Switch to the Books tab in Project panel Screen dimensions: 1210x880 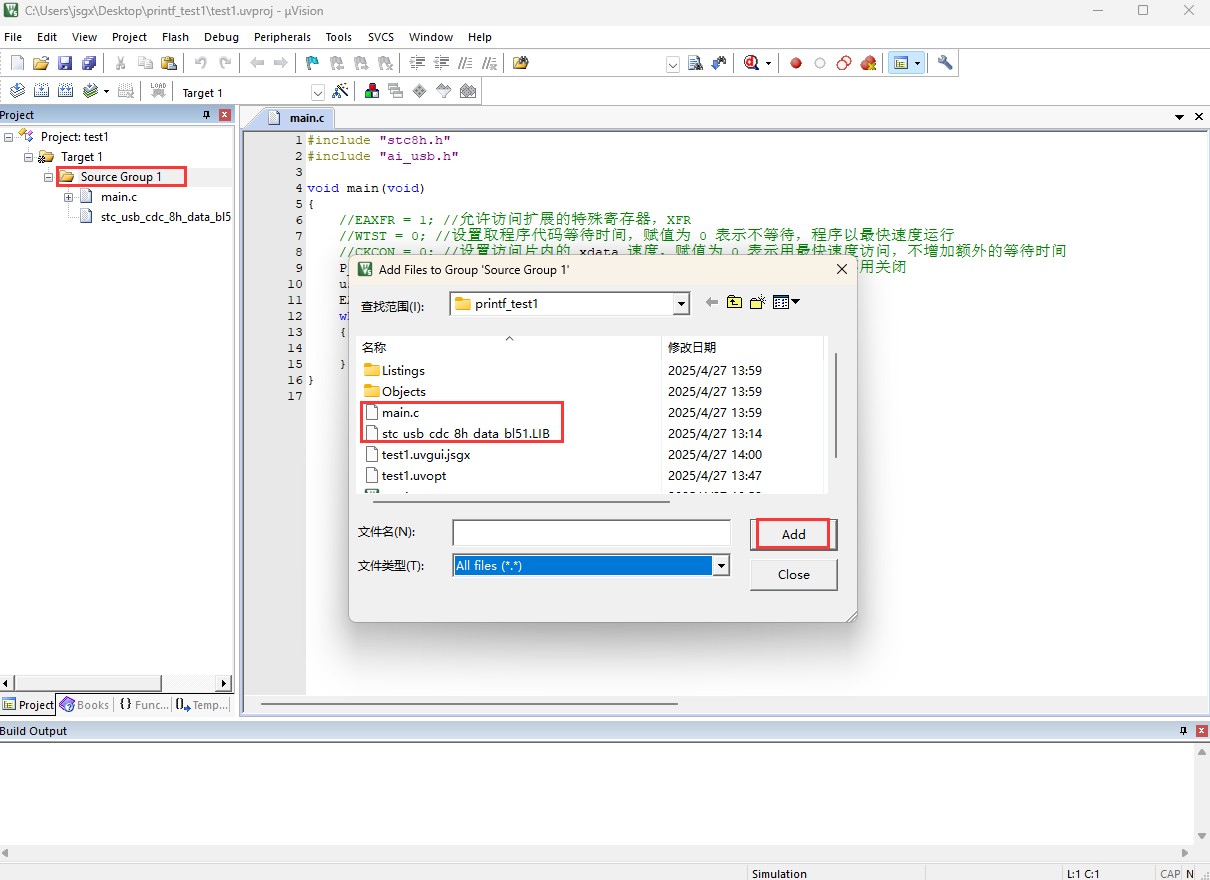click(x=84, y=705)
